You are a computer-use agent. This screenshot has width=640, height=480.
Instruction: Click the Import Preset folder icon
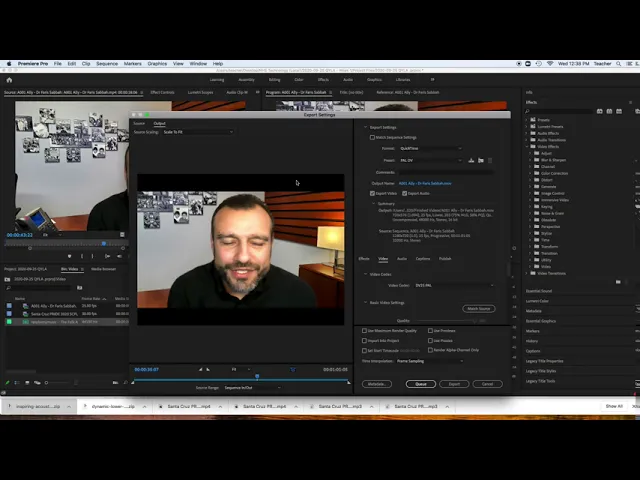point(481,160)
